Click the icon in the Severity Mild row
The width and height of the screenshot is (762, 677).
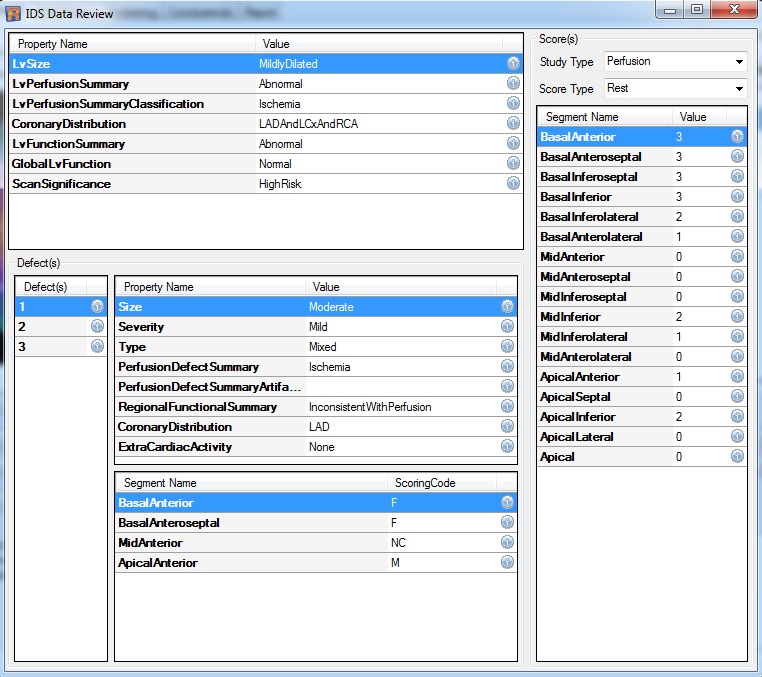pyautogui.click(x=508, y=327)
